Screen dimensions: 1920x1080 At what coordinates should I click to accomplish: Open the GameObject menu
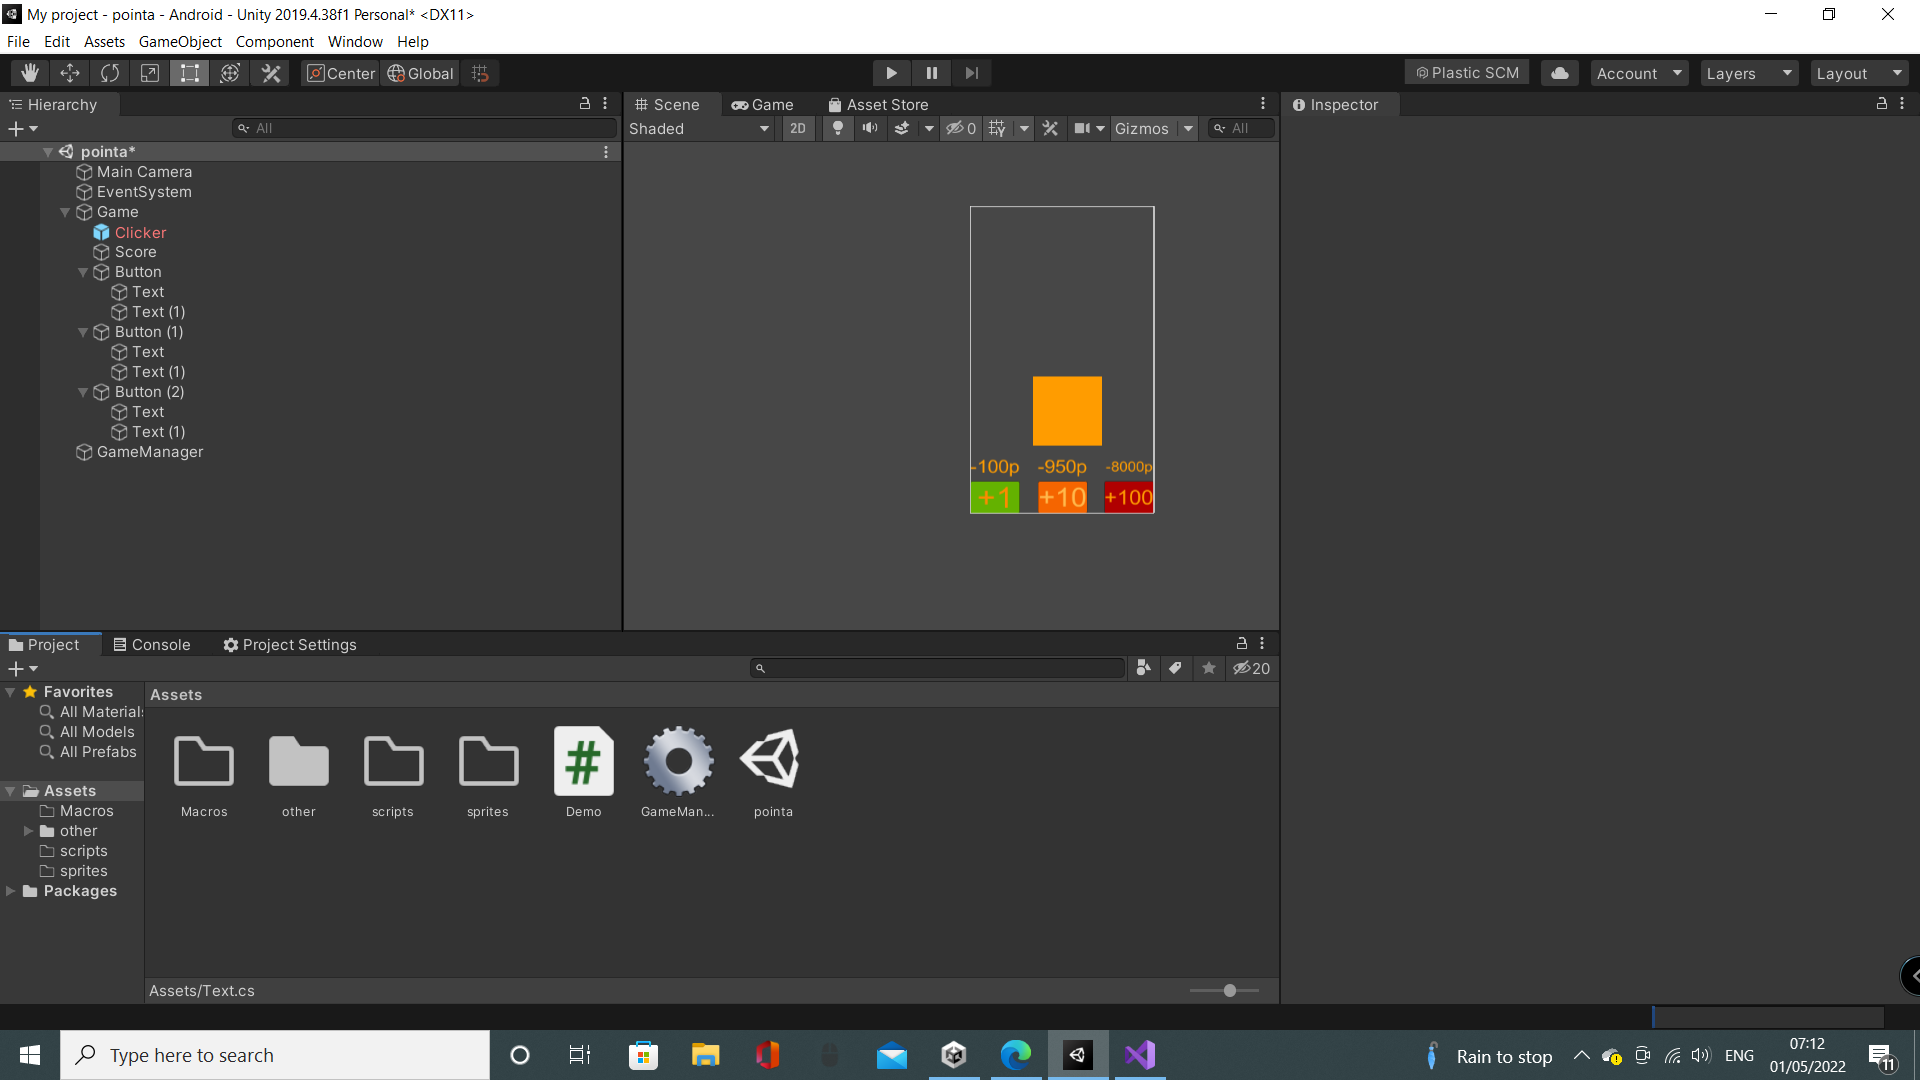pyautogui.click(x=180, y=41)
